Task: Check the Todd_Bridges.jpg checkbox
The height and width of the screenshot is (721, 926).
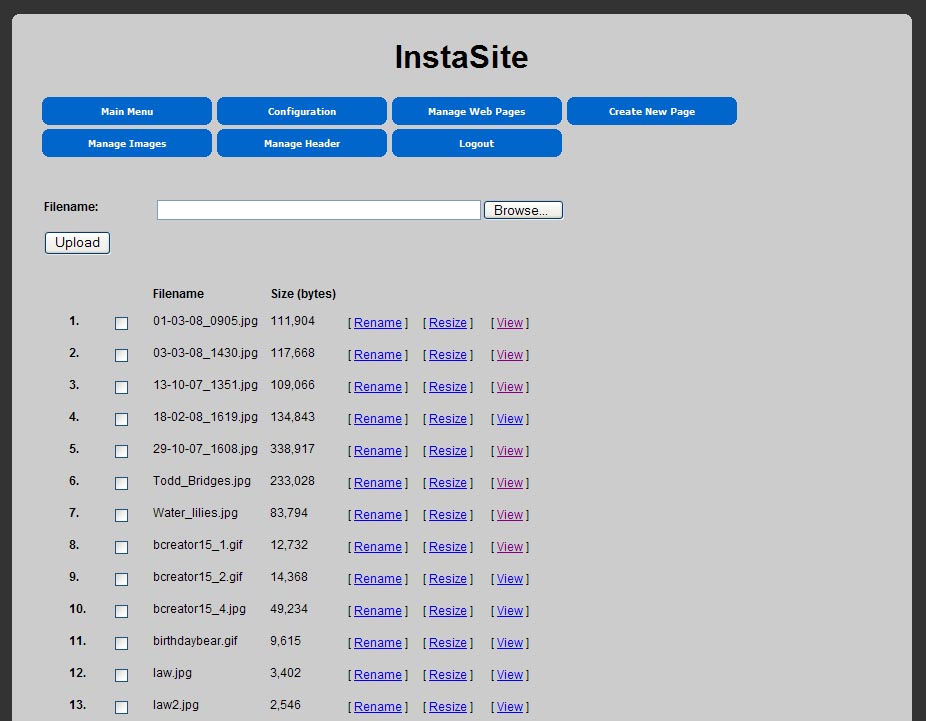Action: pos(121,483)
